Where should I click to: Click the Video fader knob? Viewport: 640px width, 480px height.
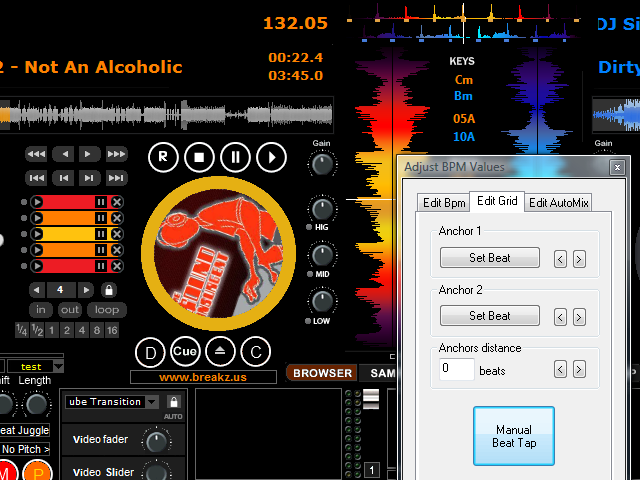click(x=157, y=441)
